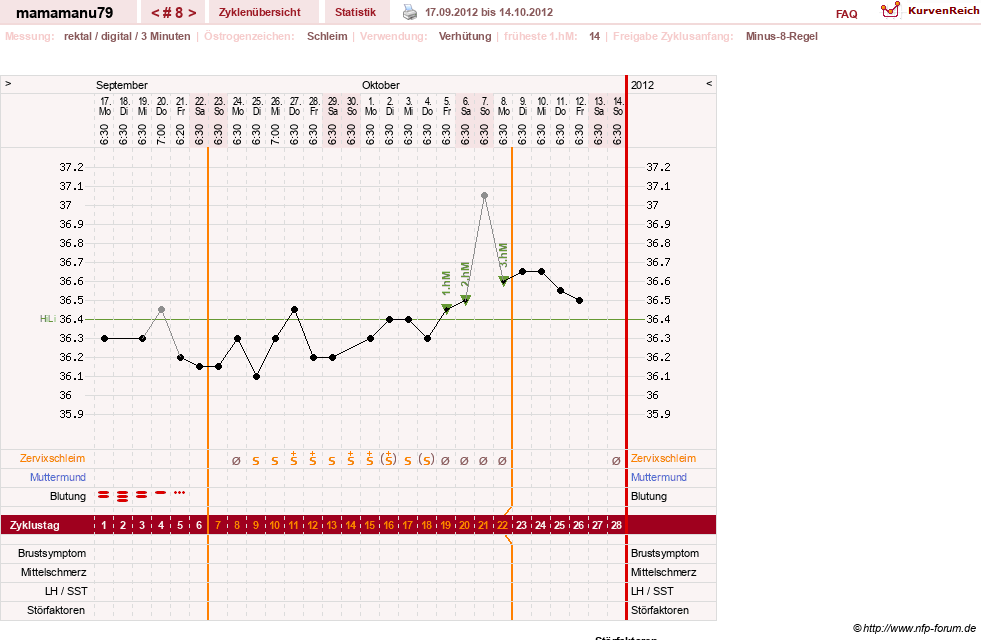Select cycle day 28 in Zyklustag row

click(x=616, y=525)
